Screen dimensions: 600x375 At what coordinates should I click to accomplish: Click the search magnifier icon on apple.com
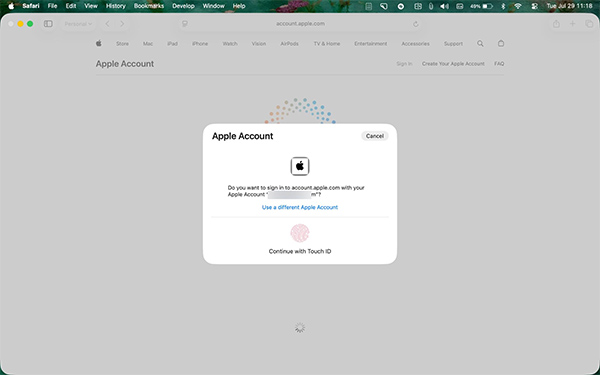coord(480,44)
